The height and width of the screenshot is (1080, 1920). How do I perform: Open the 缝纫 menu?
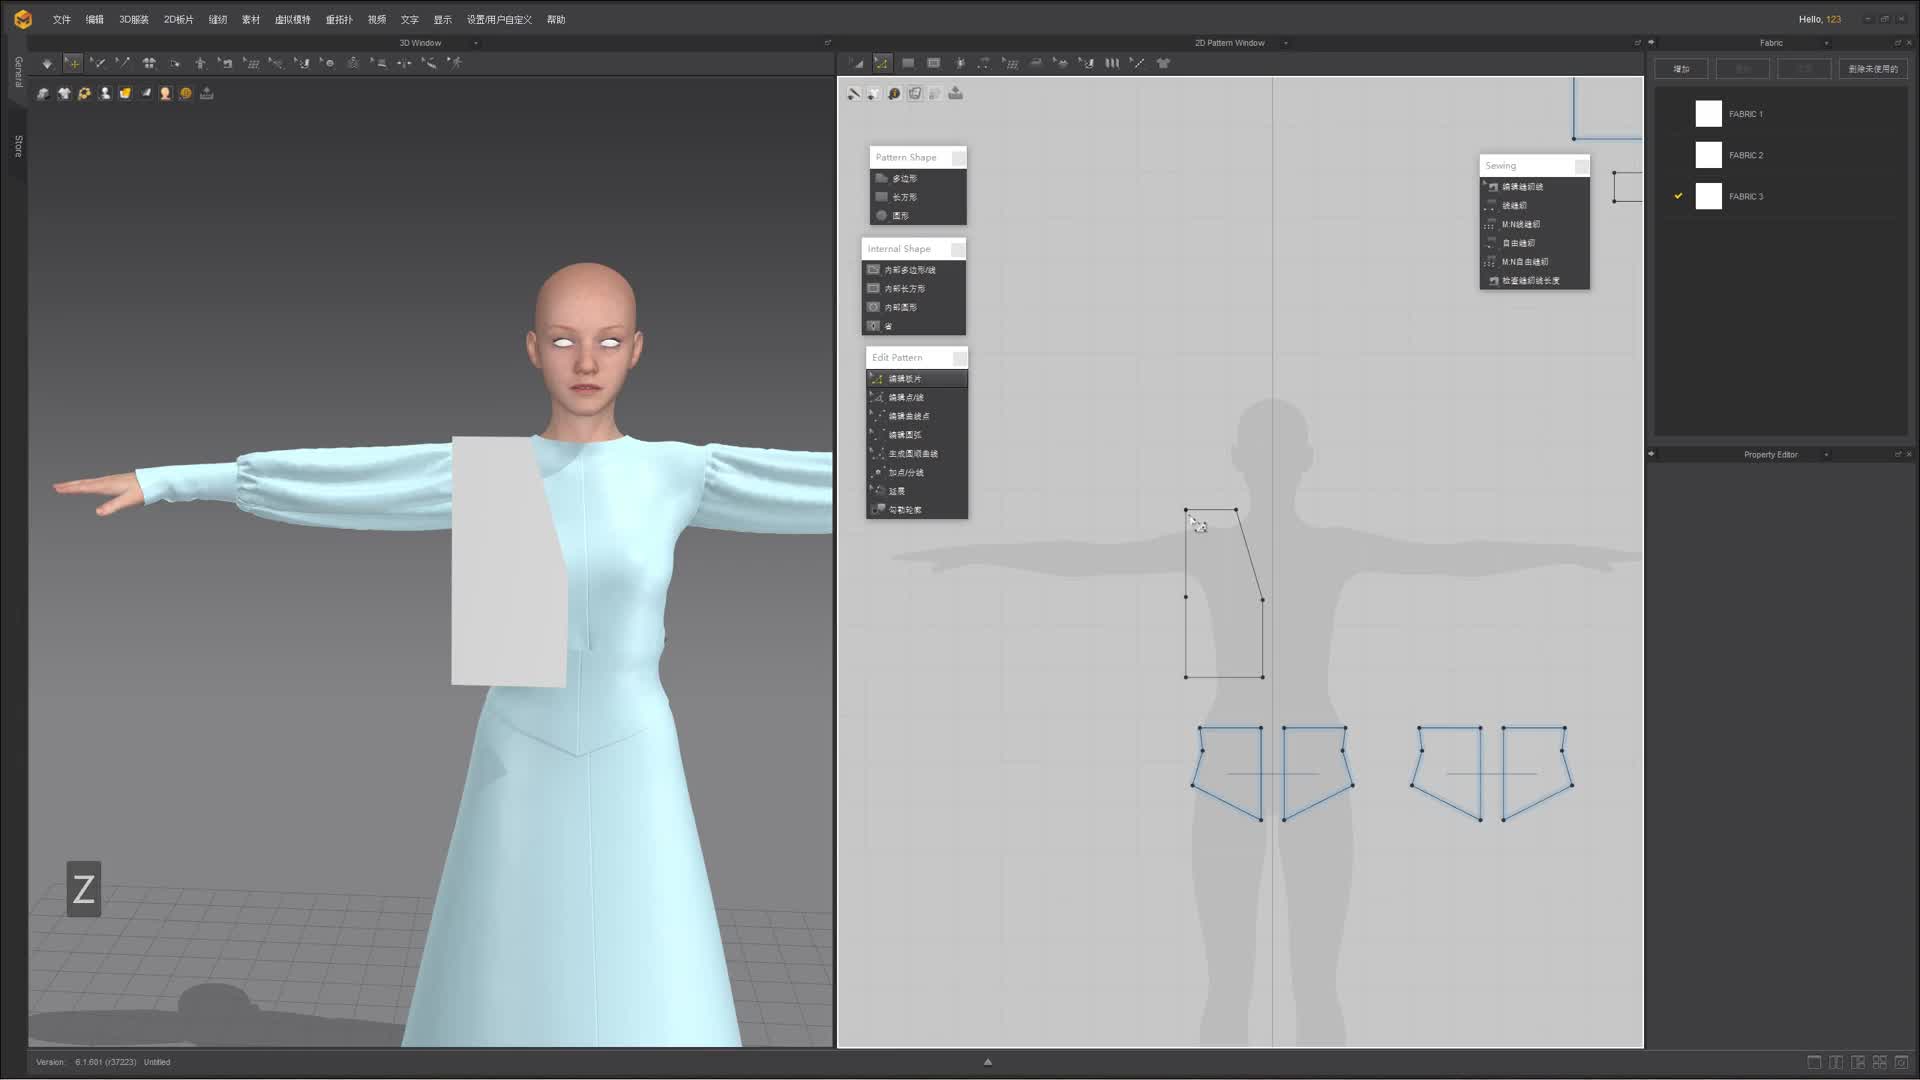click(x=217, y=19)
